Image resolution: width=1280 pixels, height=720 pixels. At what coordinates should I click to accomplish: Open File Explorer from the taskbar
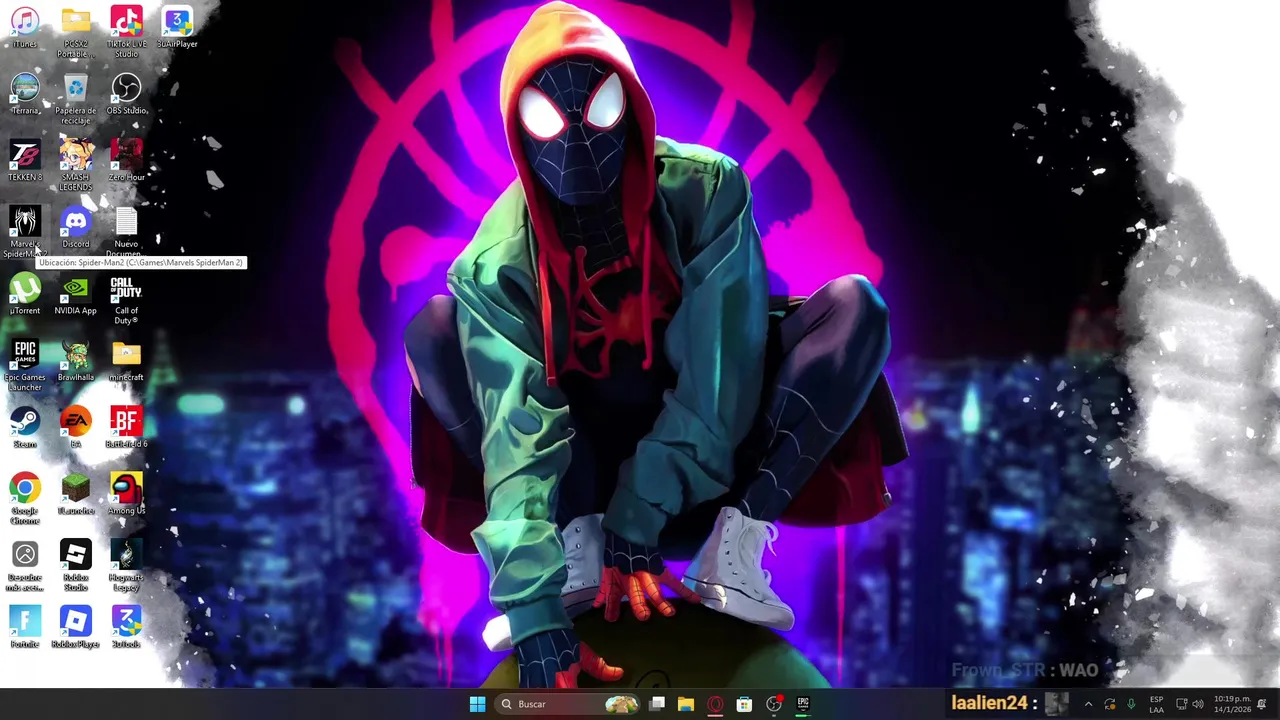pyautogui.click(x=686, y=704)
